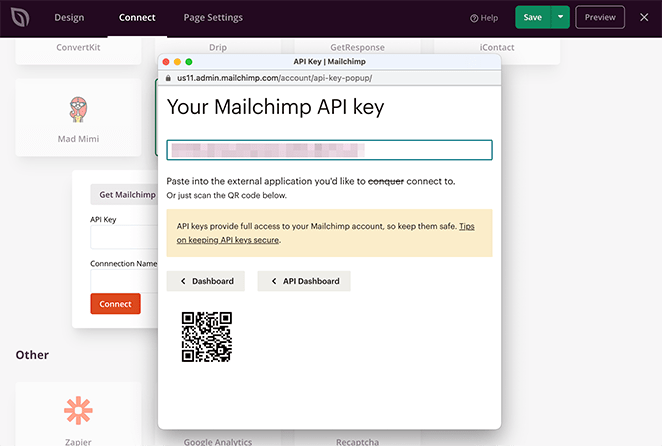The image size is (662, 446).
Task: Select the GetResponse integration card
Action: pos(358,46)
